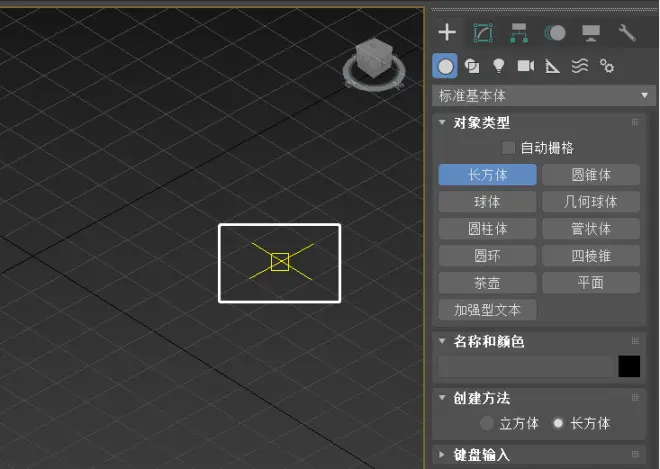
Task: Select the 立方体 radio button
Action: coord(487,423)
